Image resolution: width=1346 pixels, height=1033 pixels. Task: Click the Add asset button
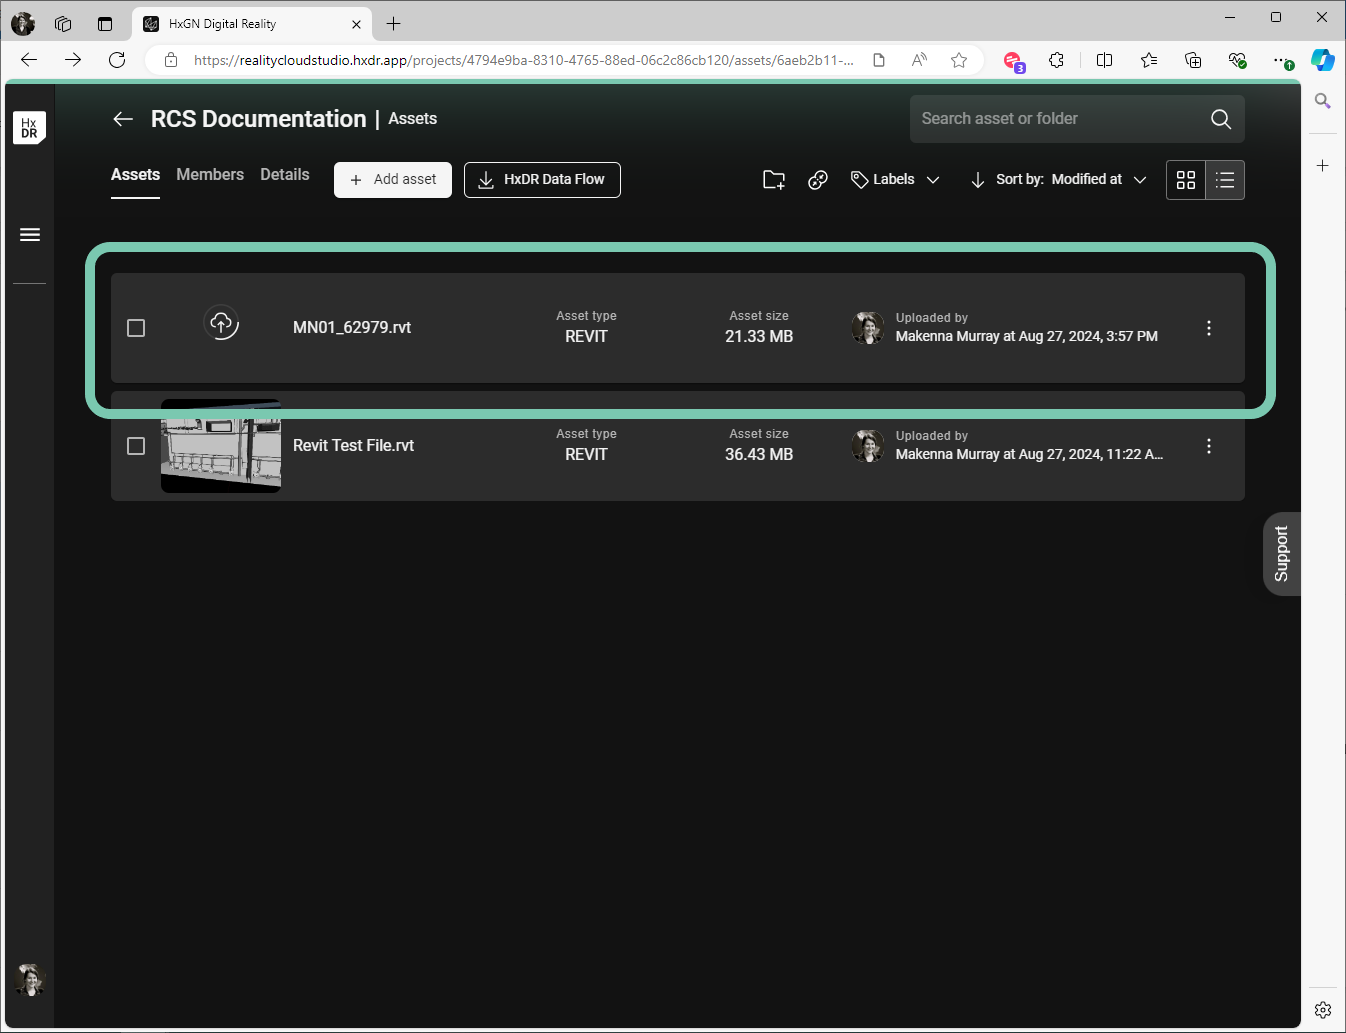[x=393, y=180]
